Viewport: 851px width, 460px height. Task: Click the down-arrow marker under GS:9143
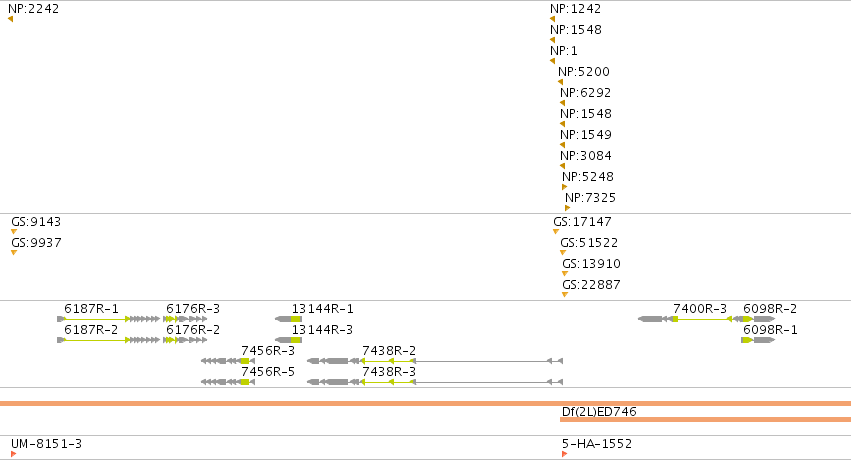14,232
